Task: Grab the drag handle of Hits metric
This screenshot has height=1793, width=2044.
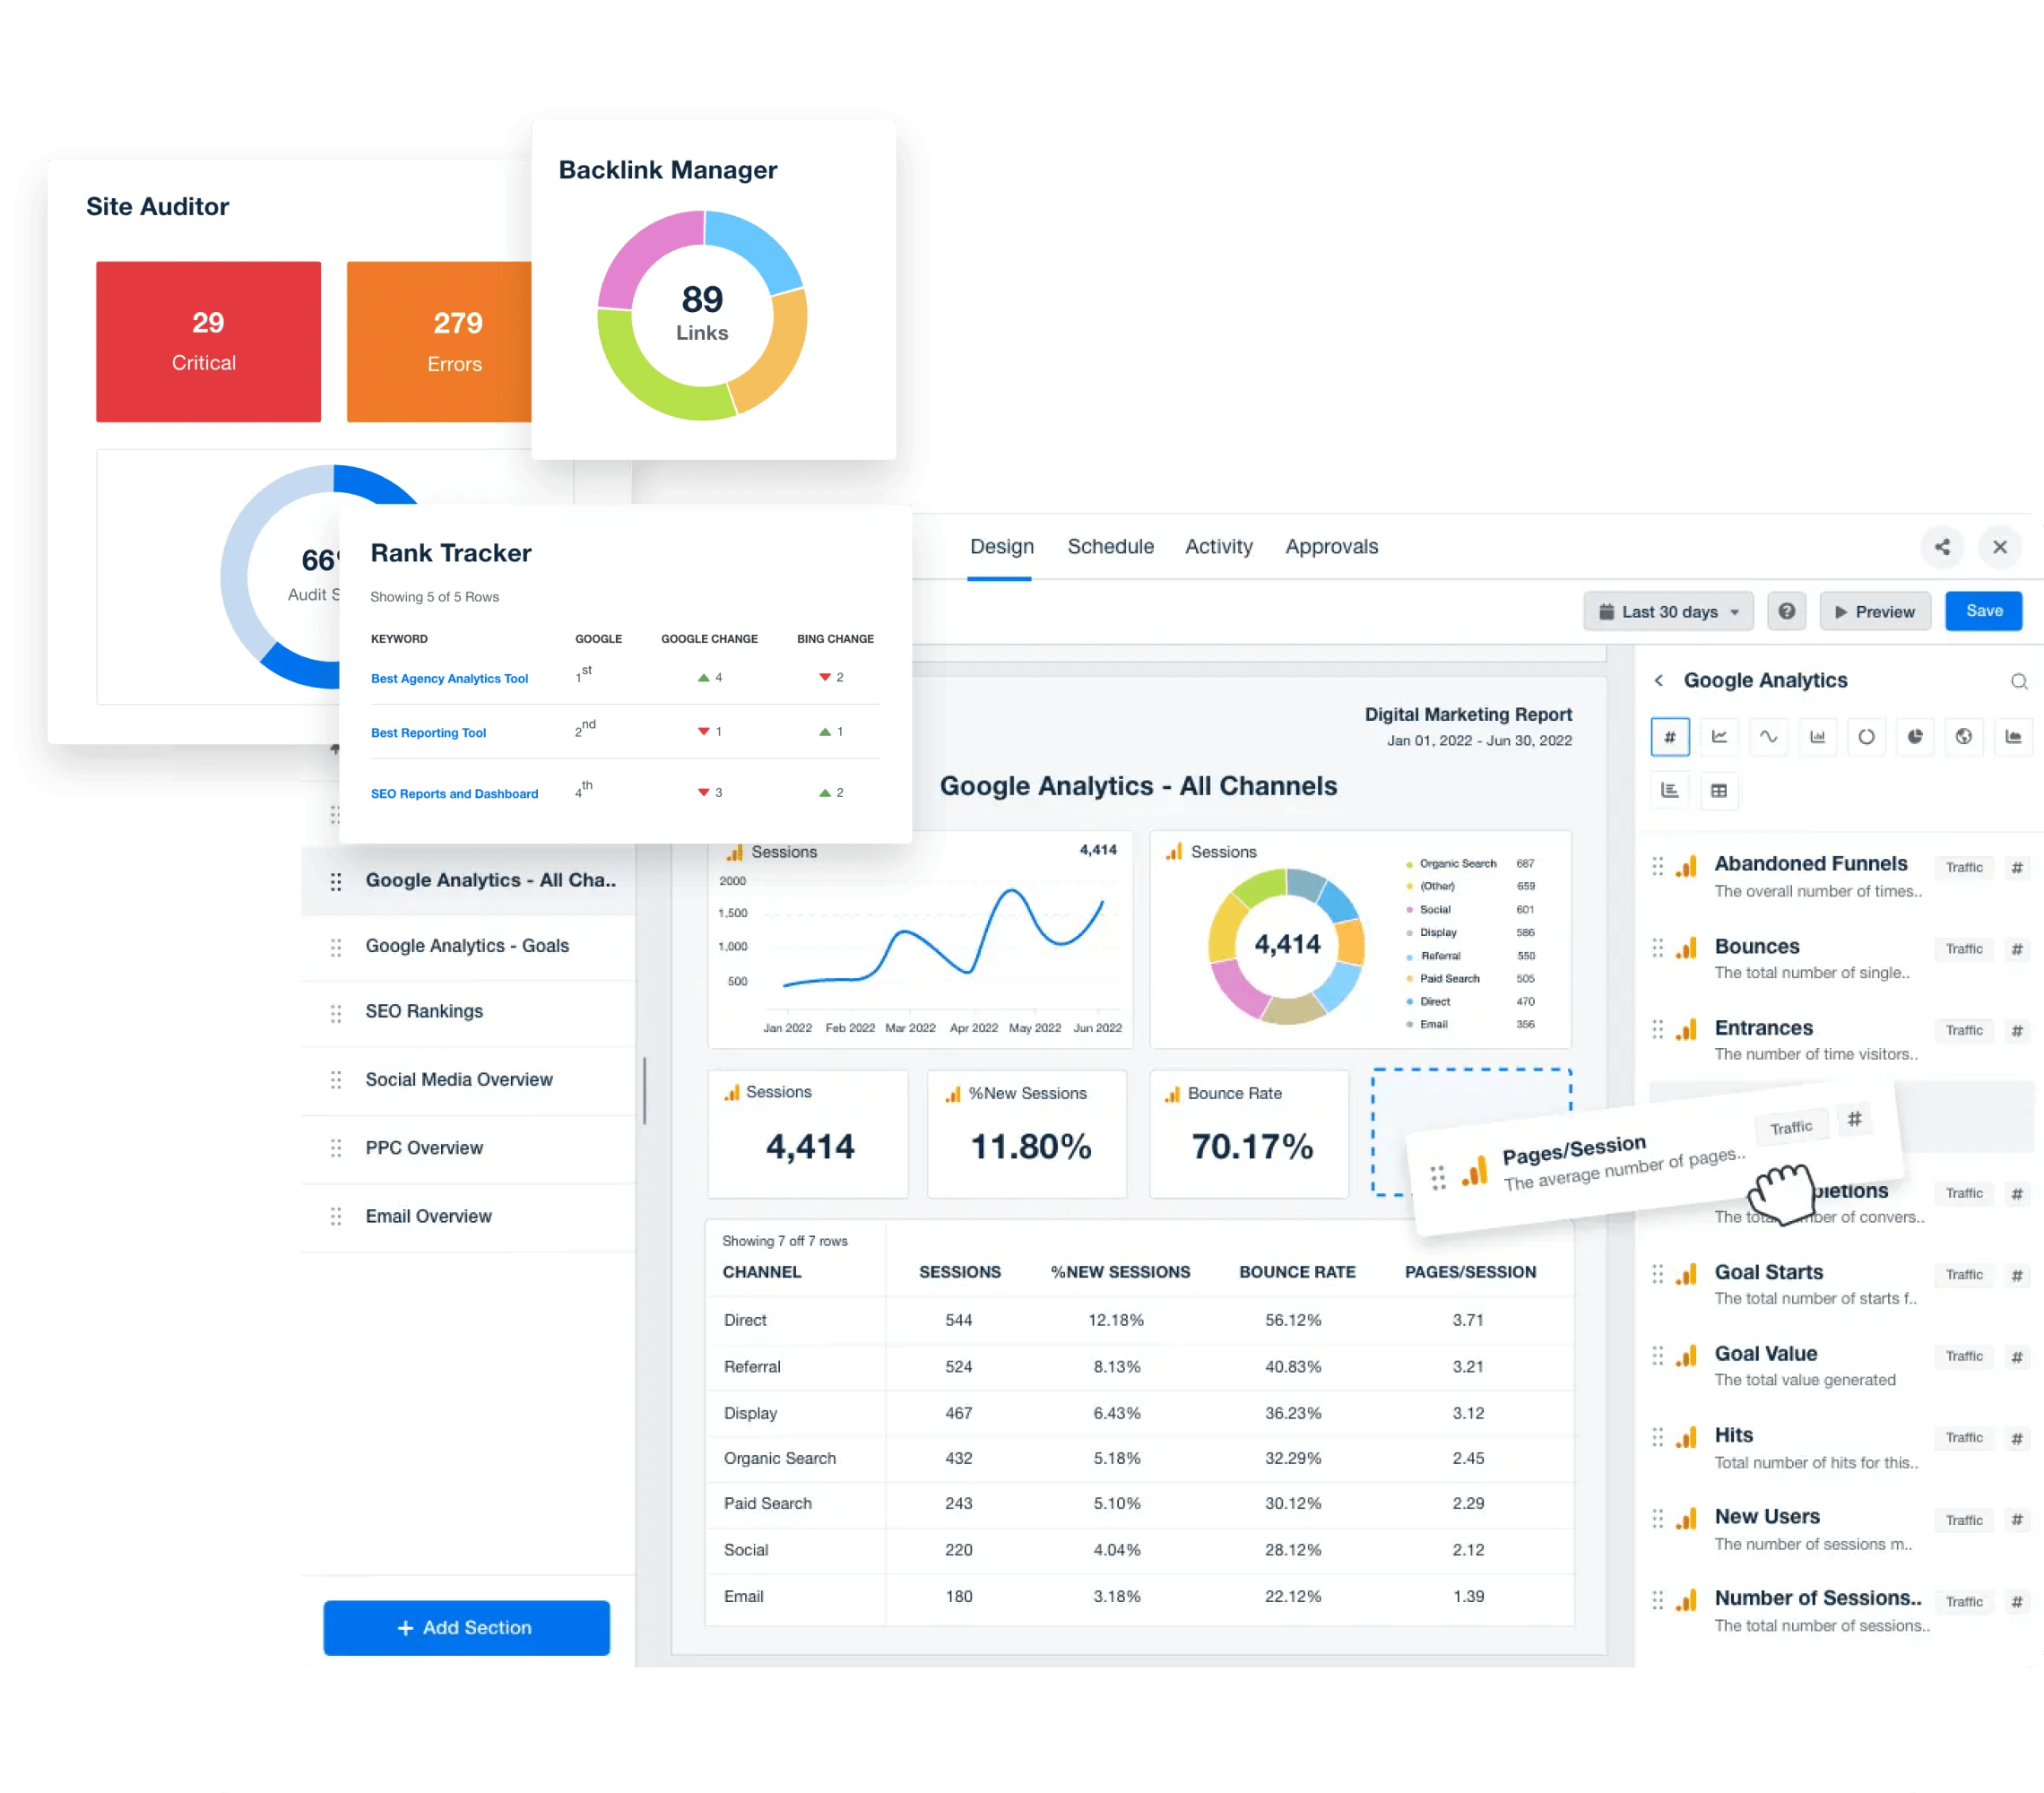Action: pyautogui.click(x=1658, y=1437)
